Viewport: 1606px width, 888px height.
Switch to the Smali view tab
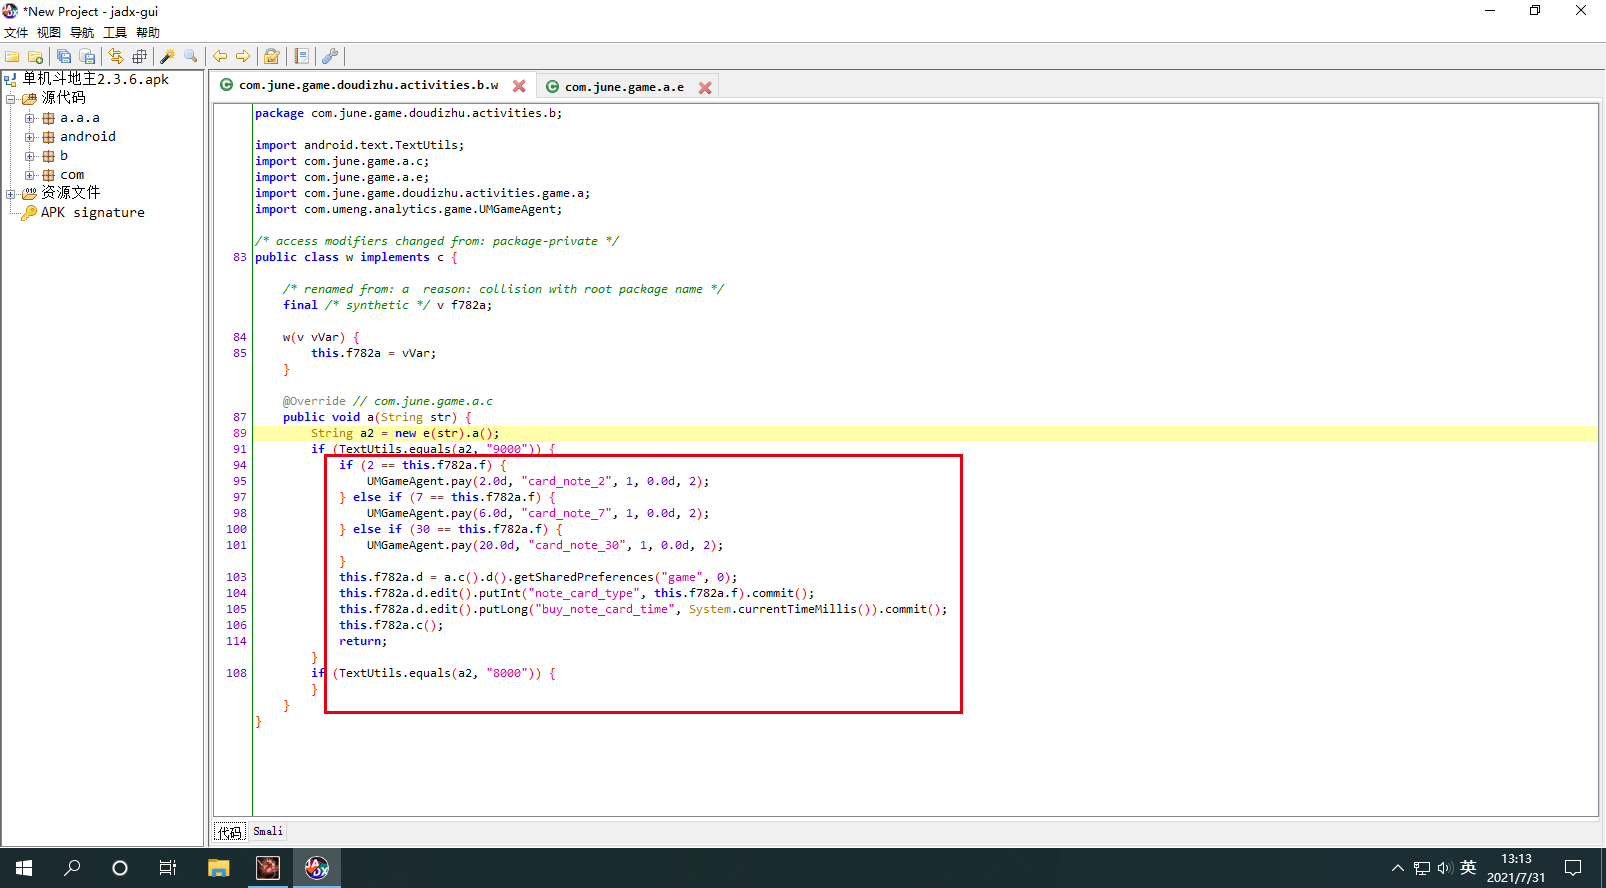click(x=268, y=832)
